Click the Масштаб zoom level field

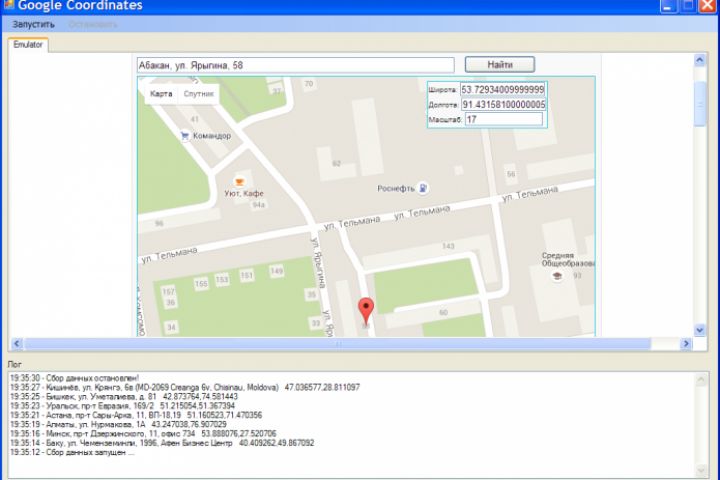(x=504, y=119)
